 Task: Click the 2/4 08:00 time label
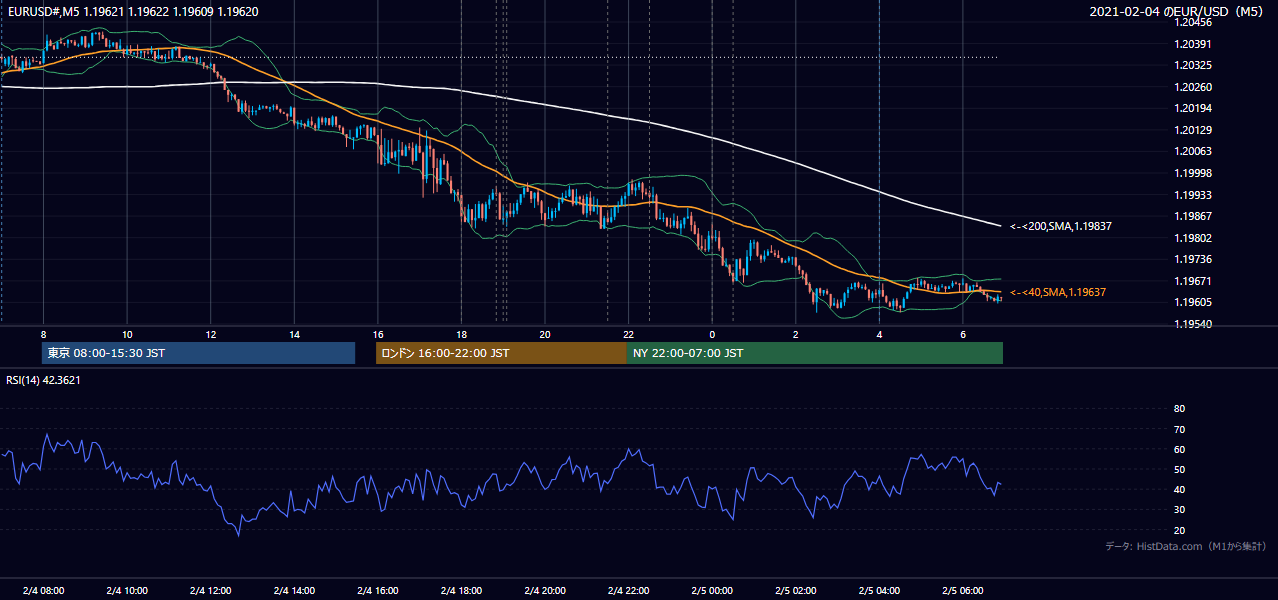44,590
